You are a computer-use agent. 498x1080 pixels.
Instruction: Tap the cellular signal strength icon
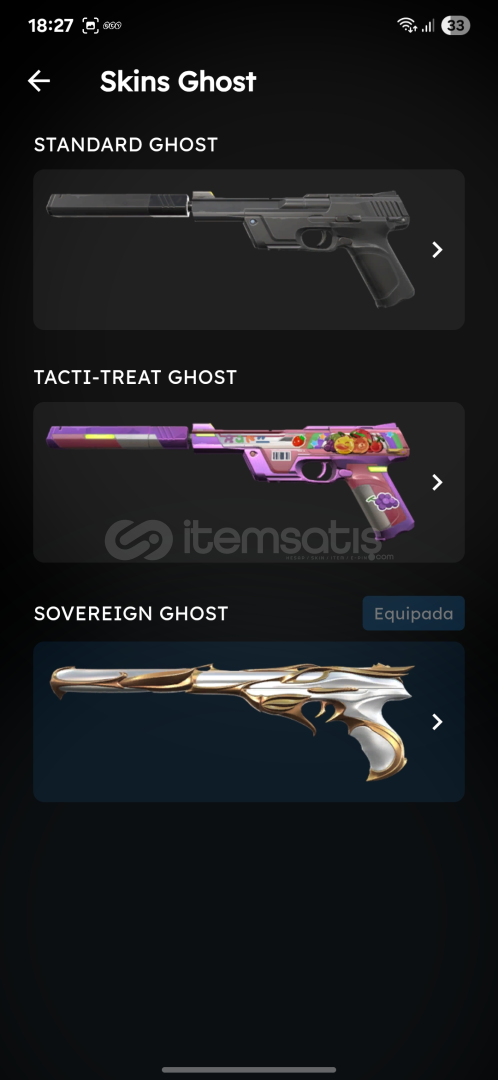[428, 25]
